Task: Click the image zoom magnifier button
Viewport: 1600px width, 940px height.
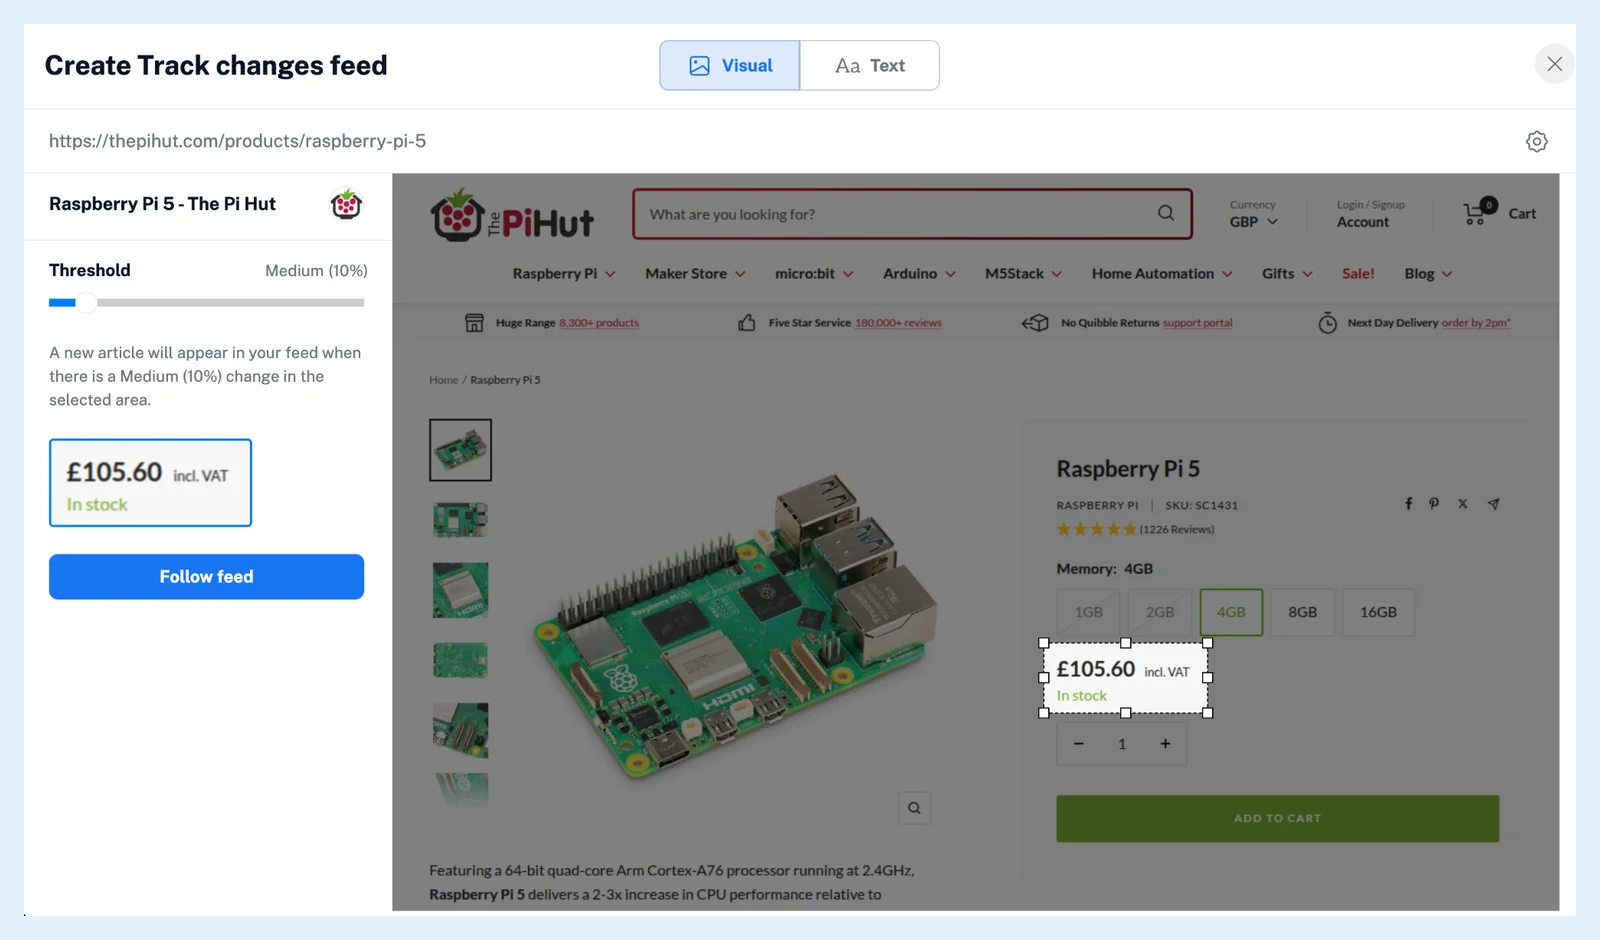Action: (x=914, y=808)
